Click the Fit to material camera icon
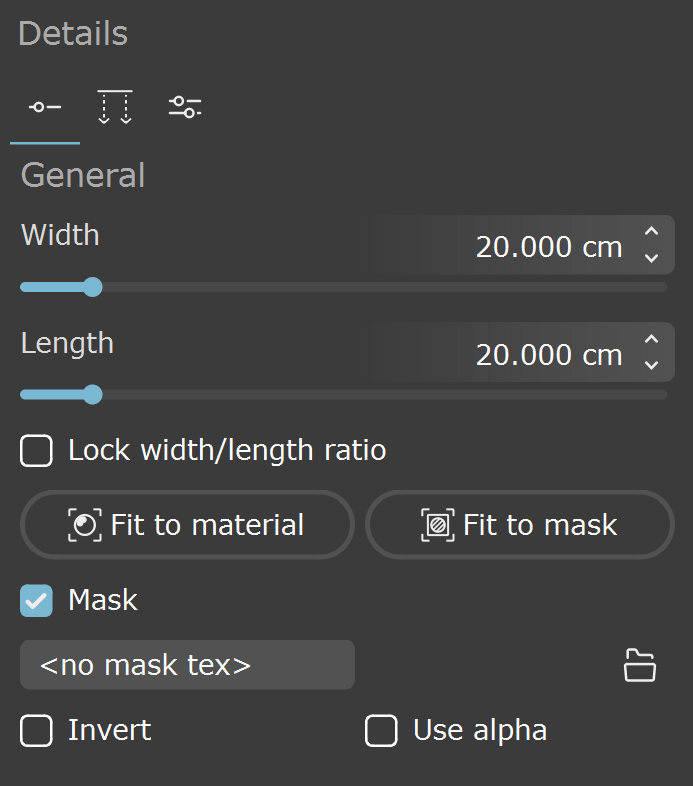Screen dimensions: 693x786 85,525
